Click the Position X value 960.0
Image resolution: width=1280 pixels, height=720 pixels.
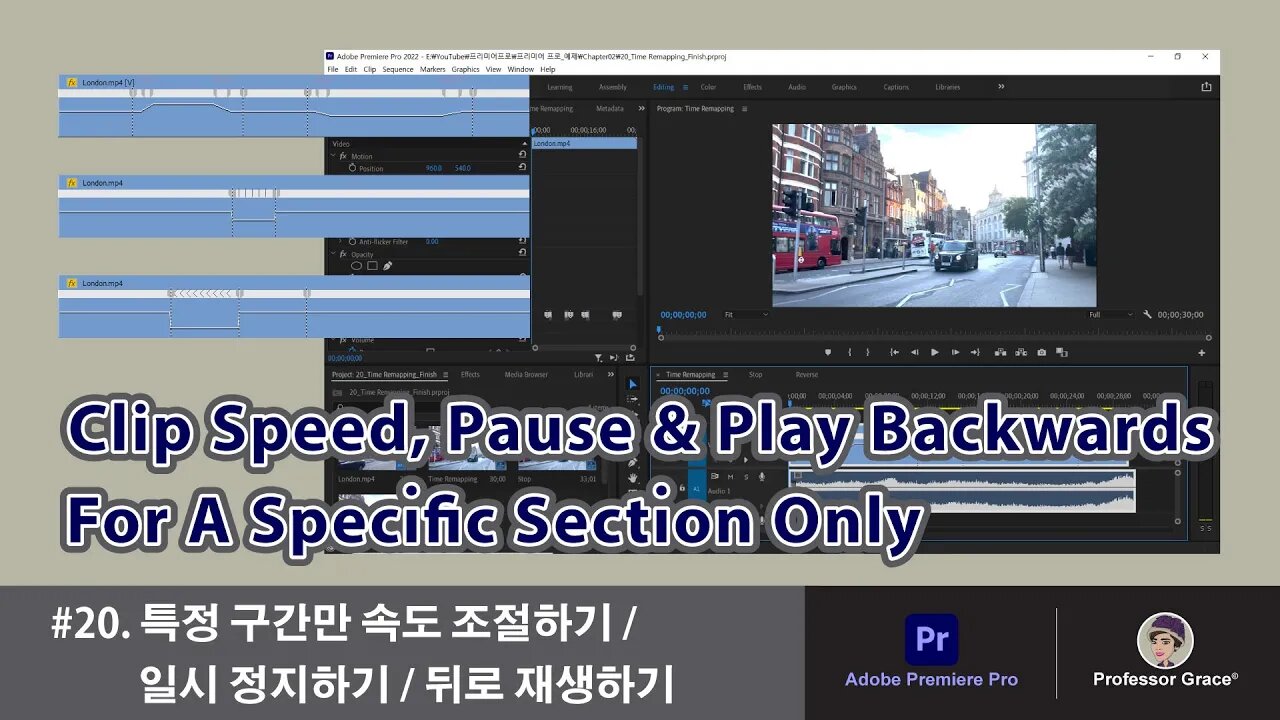pyautogui.click(x=434, y=168)
